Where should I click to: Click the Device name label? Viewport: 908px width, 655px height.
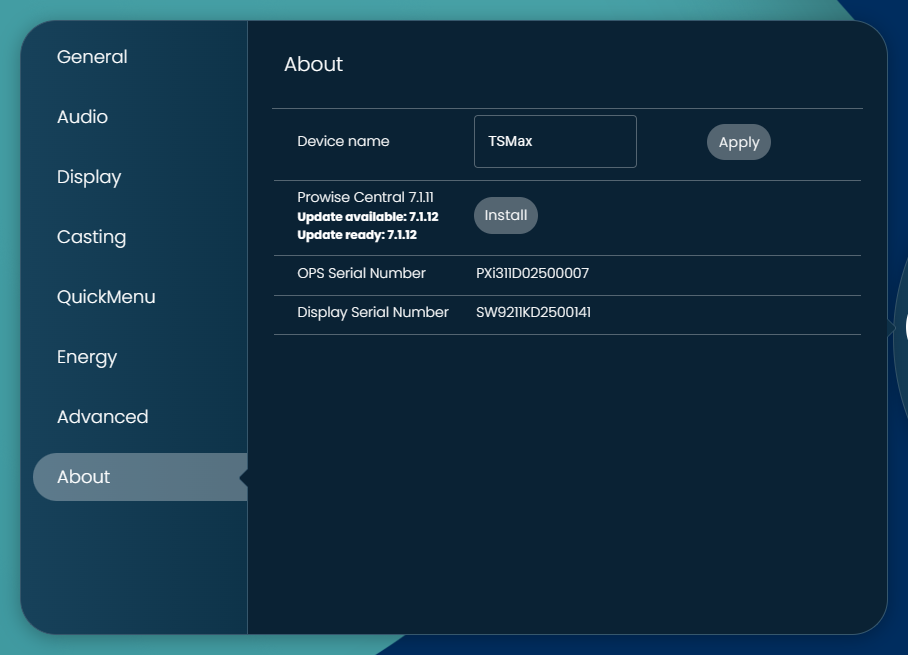tap(343, 142)
